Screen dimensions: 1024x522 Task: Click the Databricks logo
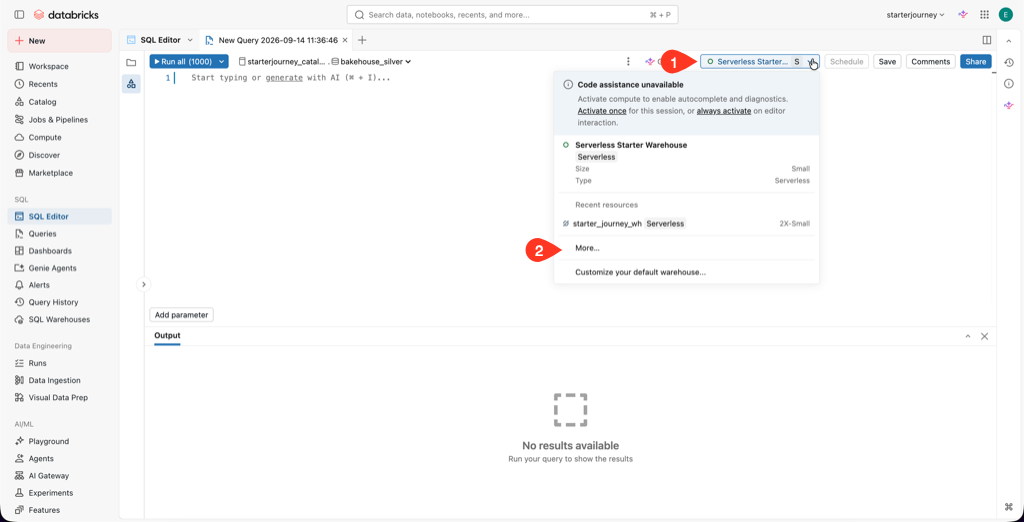pos(65,14)
